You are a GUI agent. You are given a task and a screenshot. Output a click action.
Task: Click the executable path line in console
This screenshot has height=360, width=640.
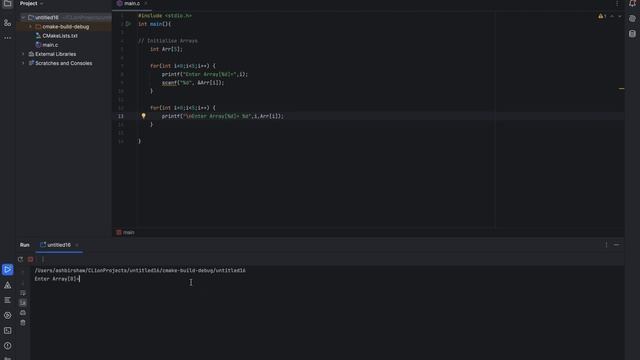[x=140, y=270]
